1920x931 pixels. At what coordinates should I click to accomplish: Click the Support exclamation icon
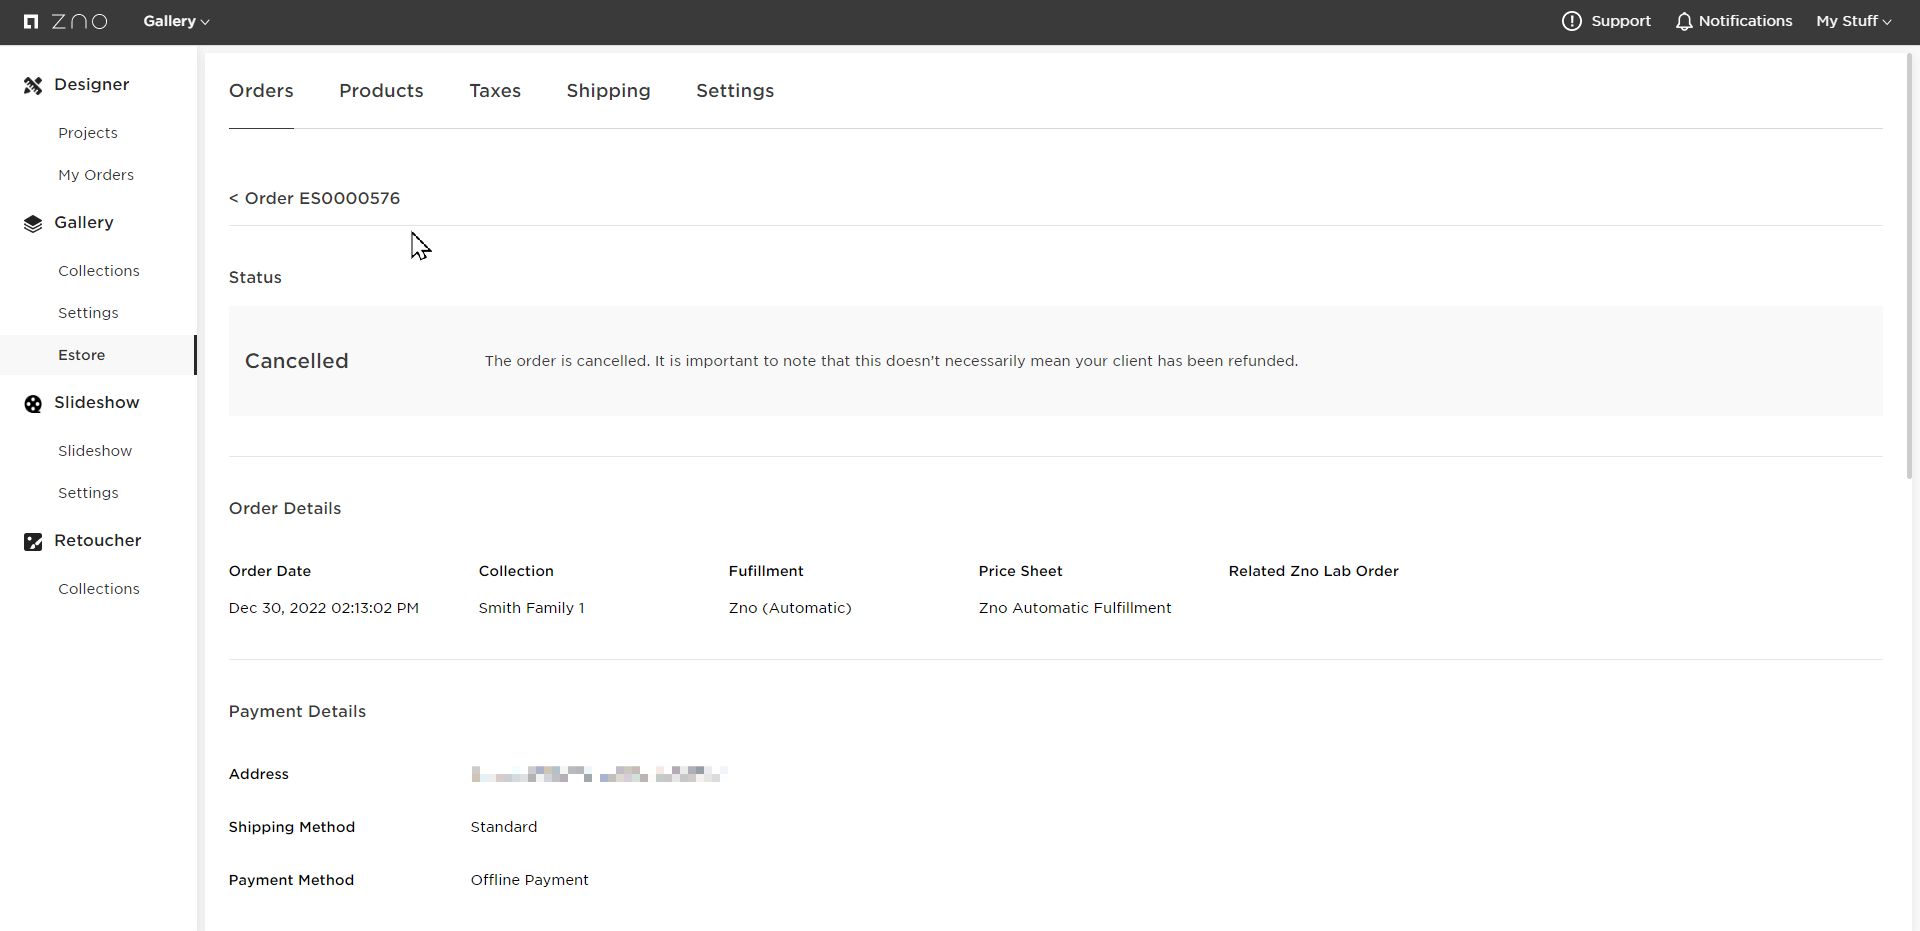pos(1571,21)
